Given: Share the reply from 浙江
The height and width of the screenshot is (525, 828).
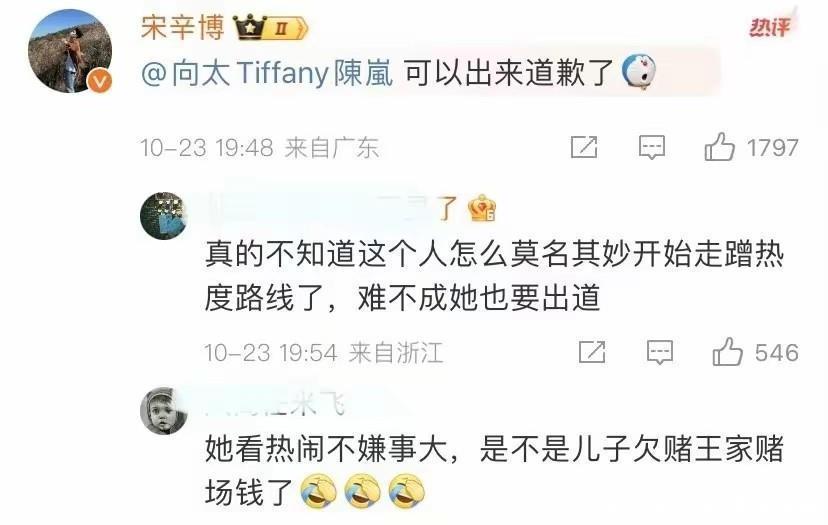Looking at the screenshot, I should pyautogui.click(x=592, y=352).
